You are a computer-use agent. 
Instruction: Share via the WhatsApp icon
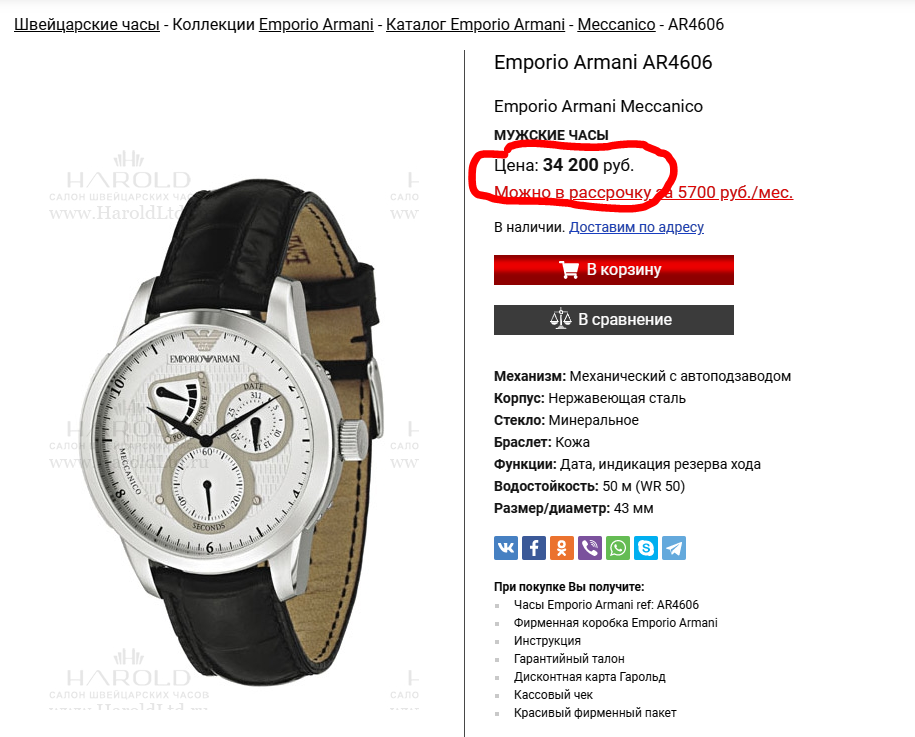(x=618, y=548)
